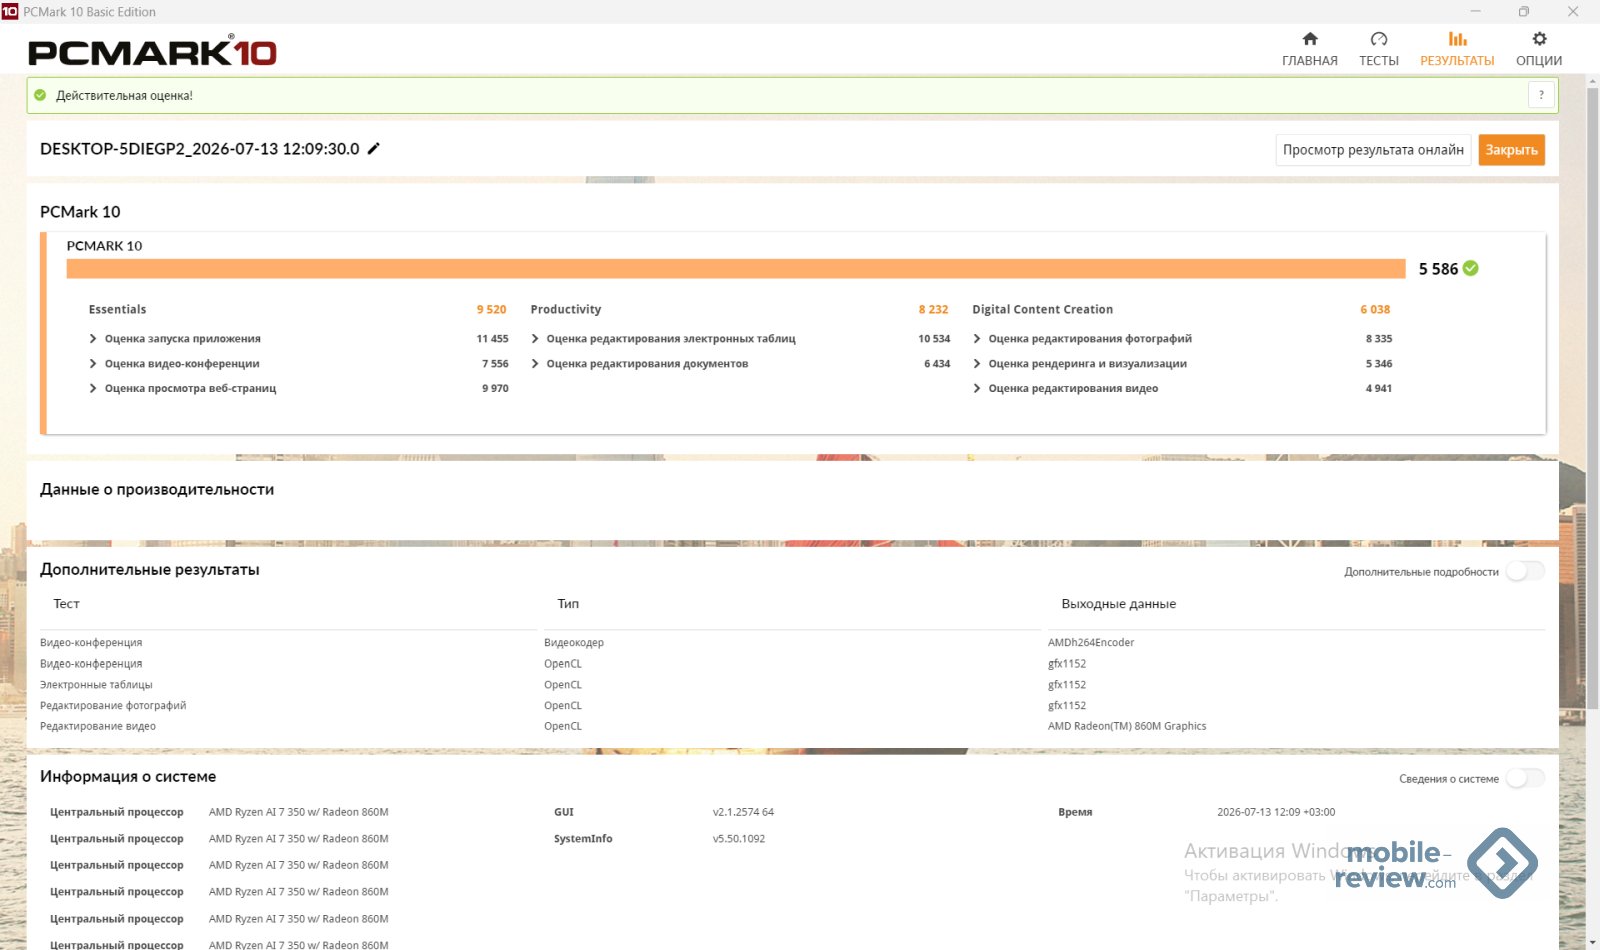Restore down the PCMark 10 window
Screen dimensions: 1600x950
[1524, 12]
